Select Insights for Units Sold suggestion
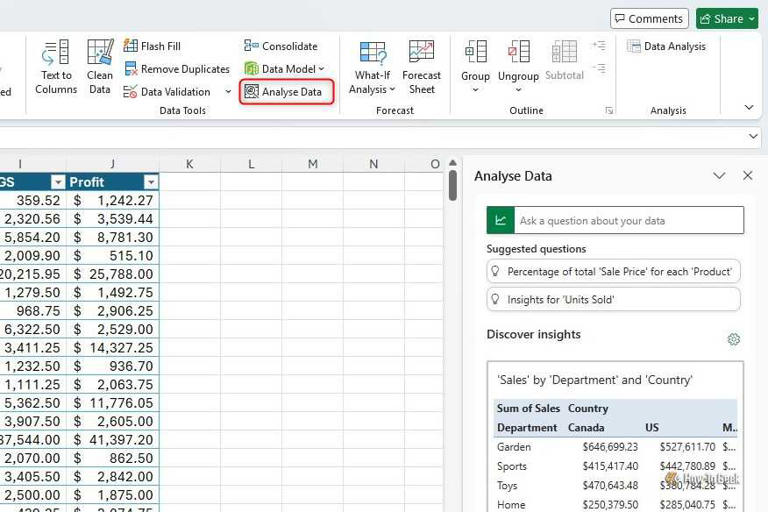Screen dimensions: 768x512 (613, 299)
